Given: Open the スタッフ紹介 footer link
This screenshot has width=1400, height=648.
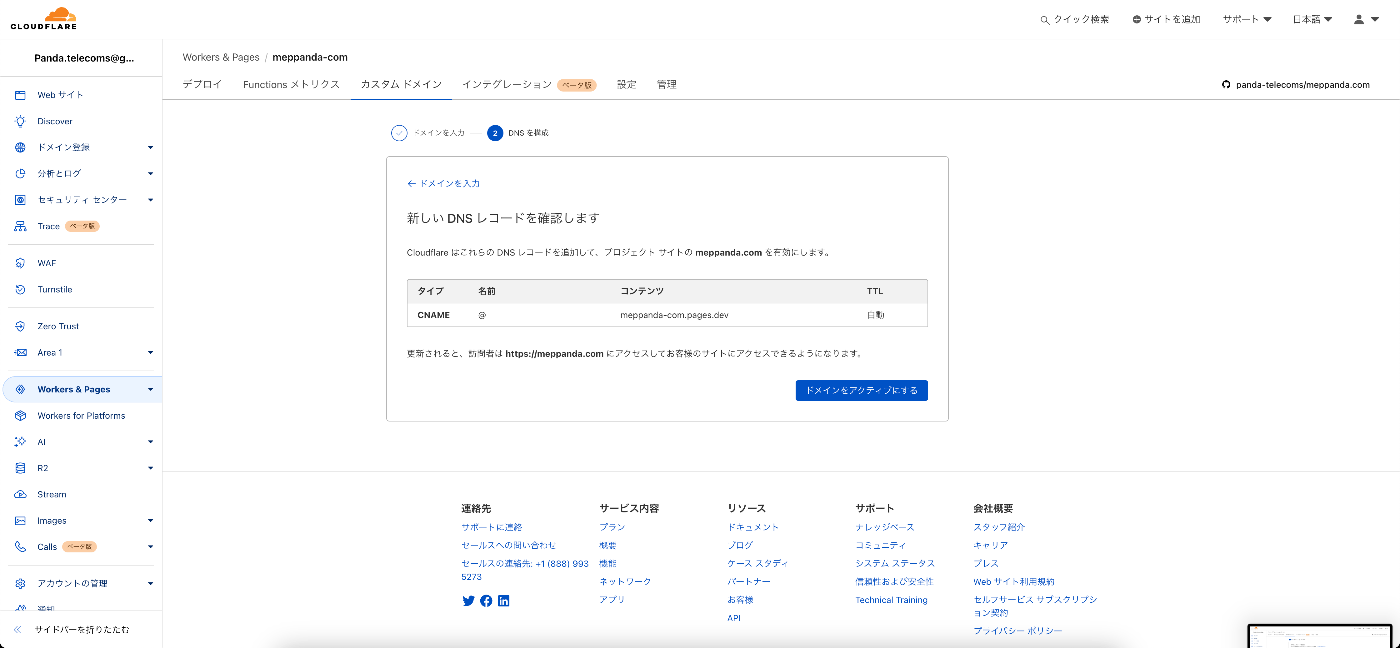Looking at the screenshot, I should pyautogui.click(x=999, y=527).
